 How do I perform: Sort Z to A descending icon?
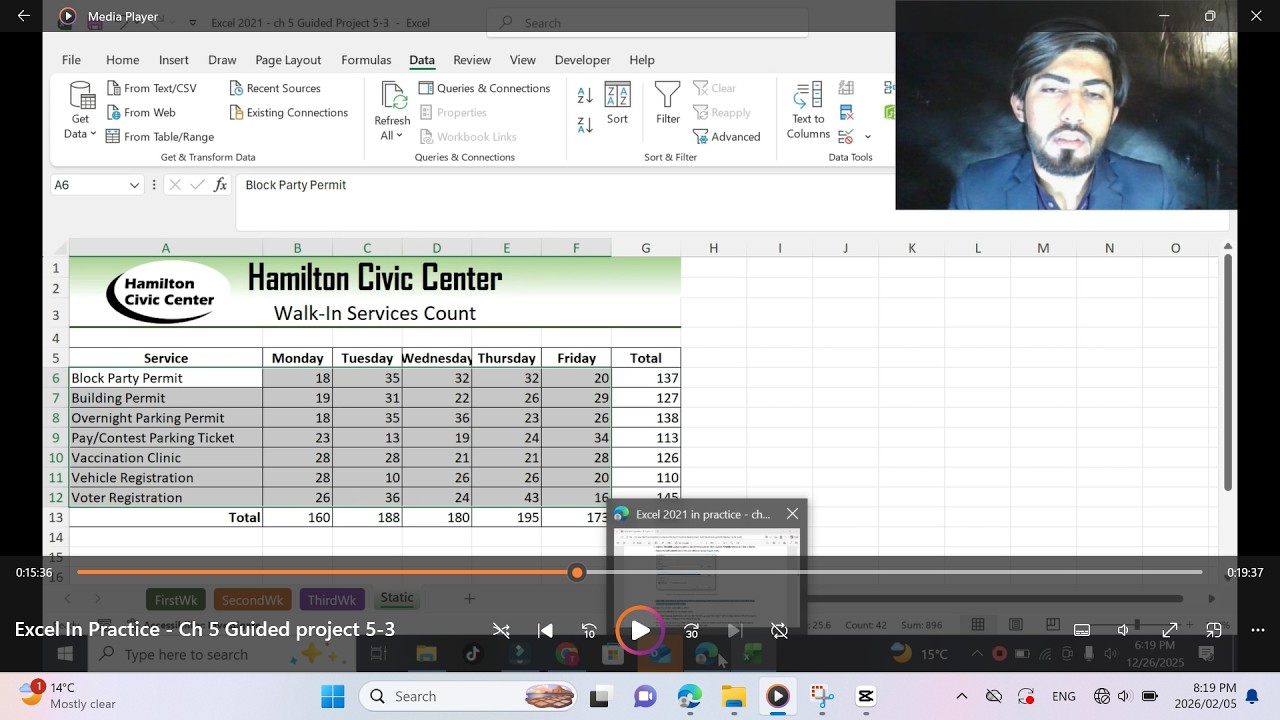tap(585, 125)
